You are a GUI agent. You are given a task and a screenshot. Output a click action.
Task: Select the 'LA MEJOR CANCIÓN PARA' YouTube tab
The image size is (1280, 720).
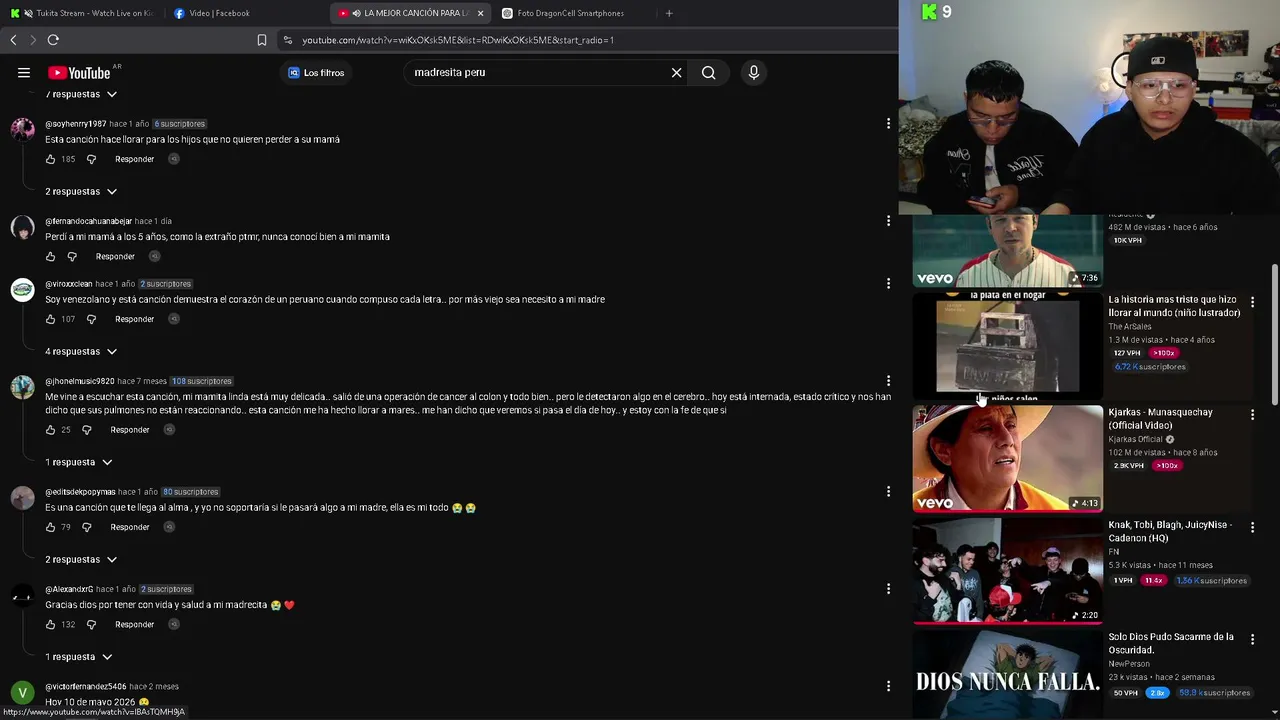click(410, 13)
